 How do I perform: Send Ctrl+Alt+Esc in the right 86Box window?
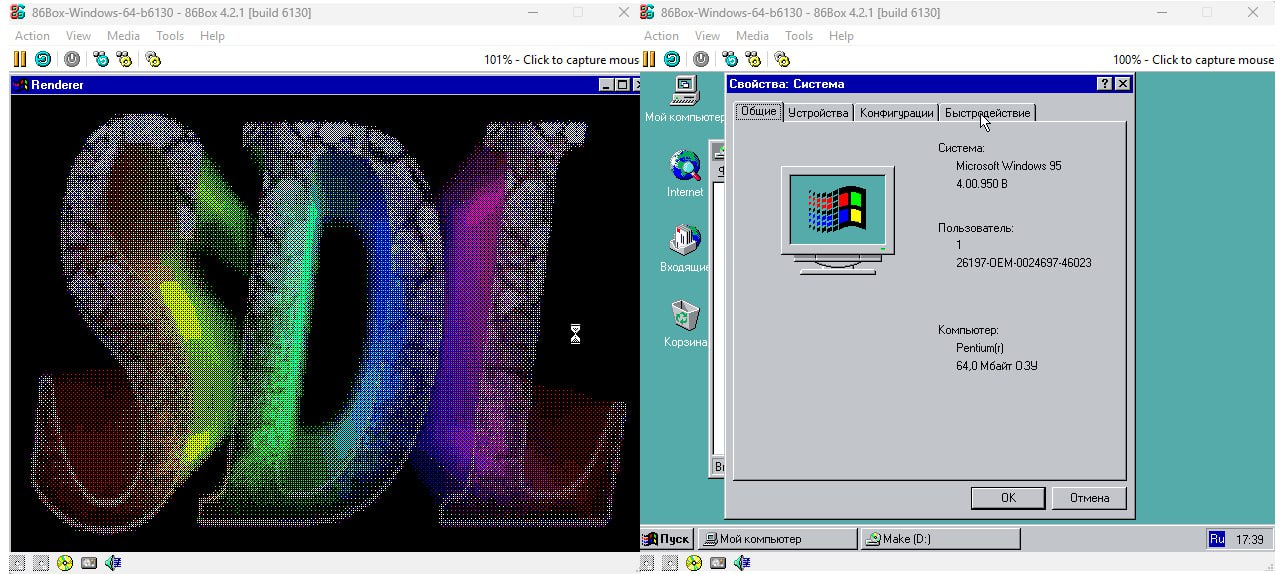coord(754,60)
